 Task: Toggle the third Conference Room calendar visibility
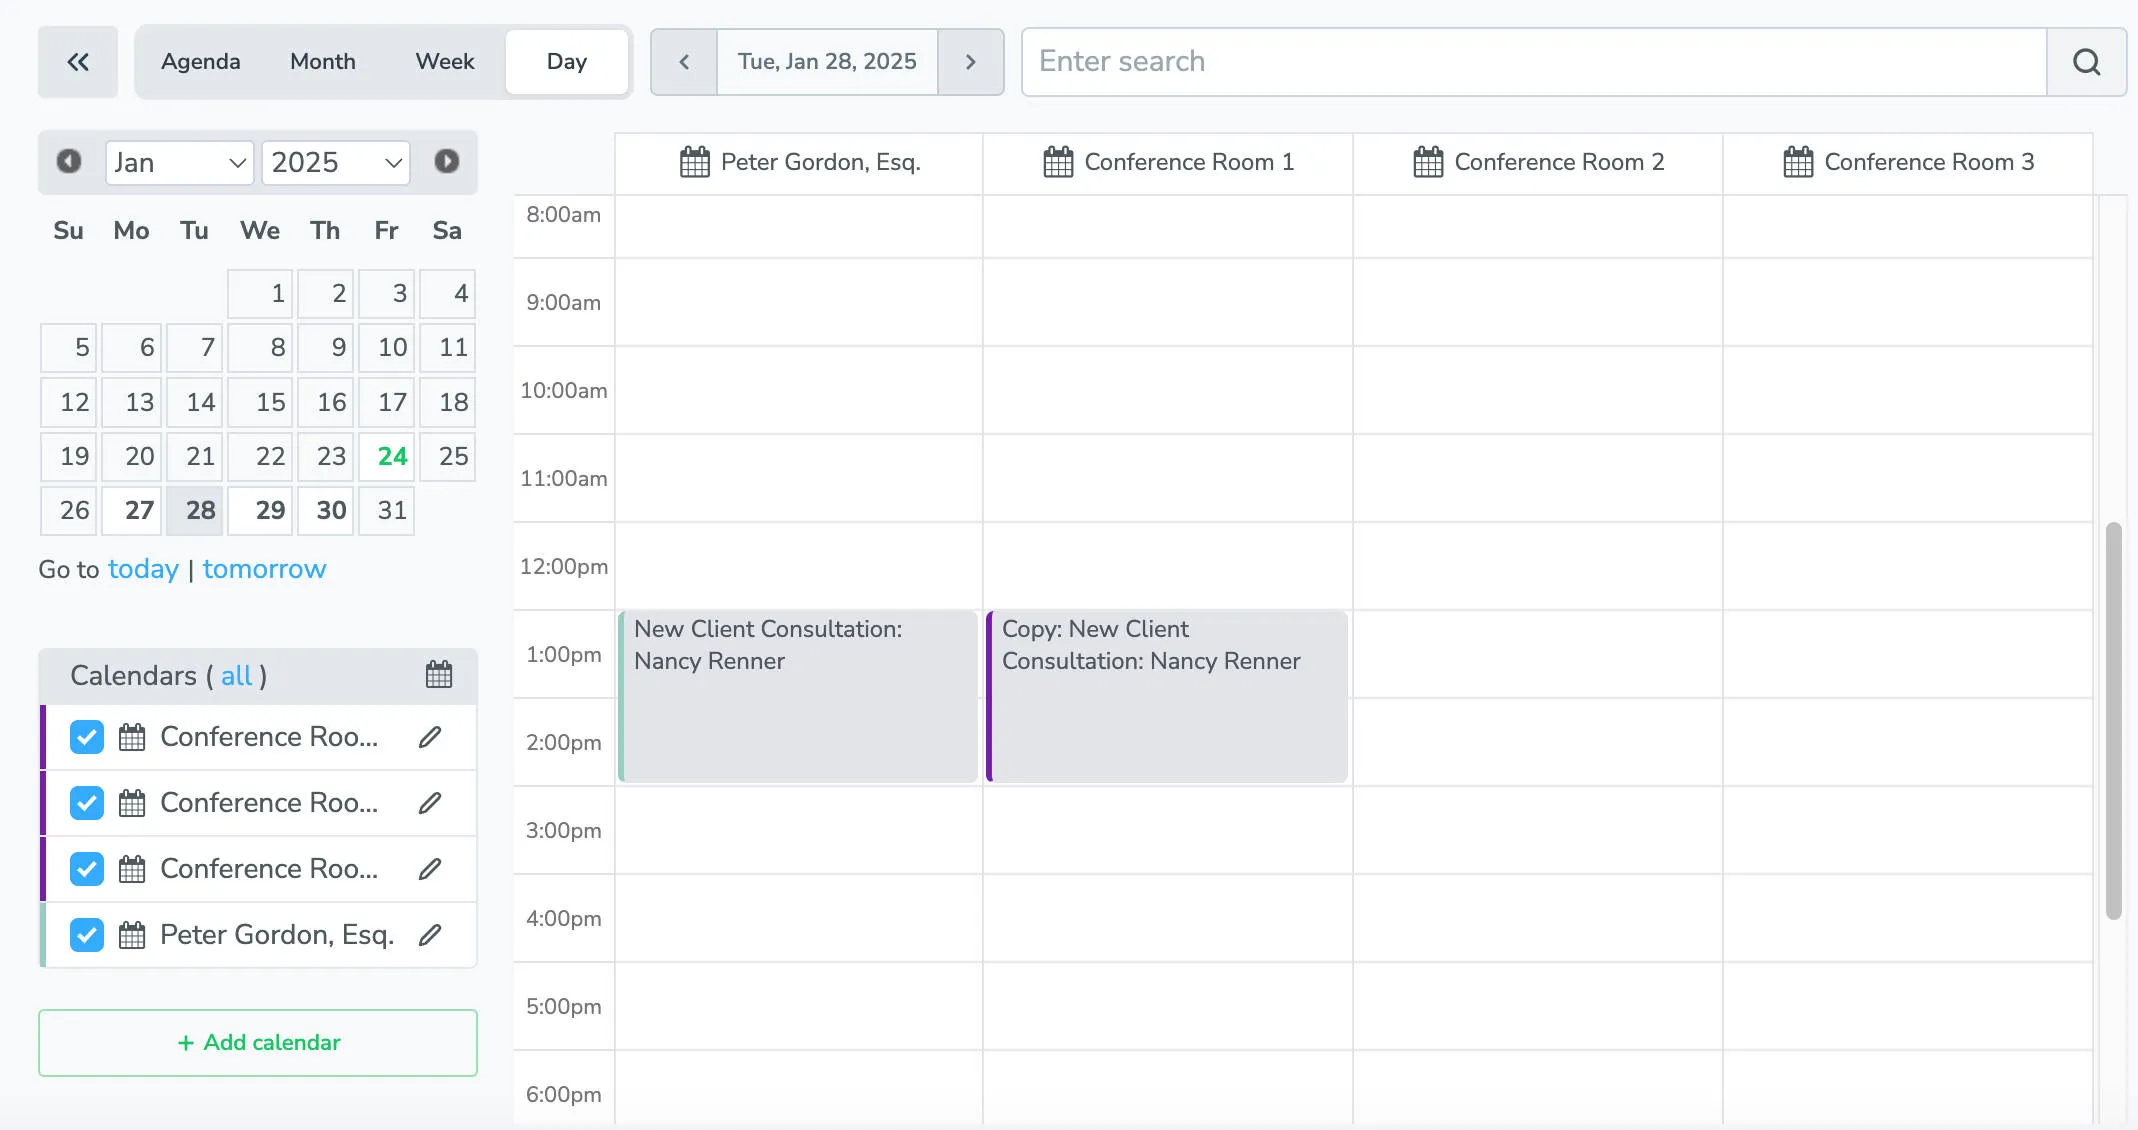[86, 869]
